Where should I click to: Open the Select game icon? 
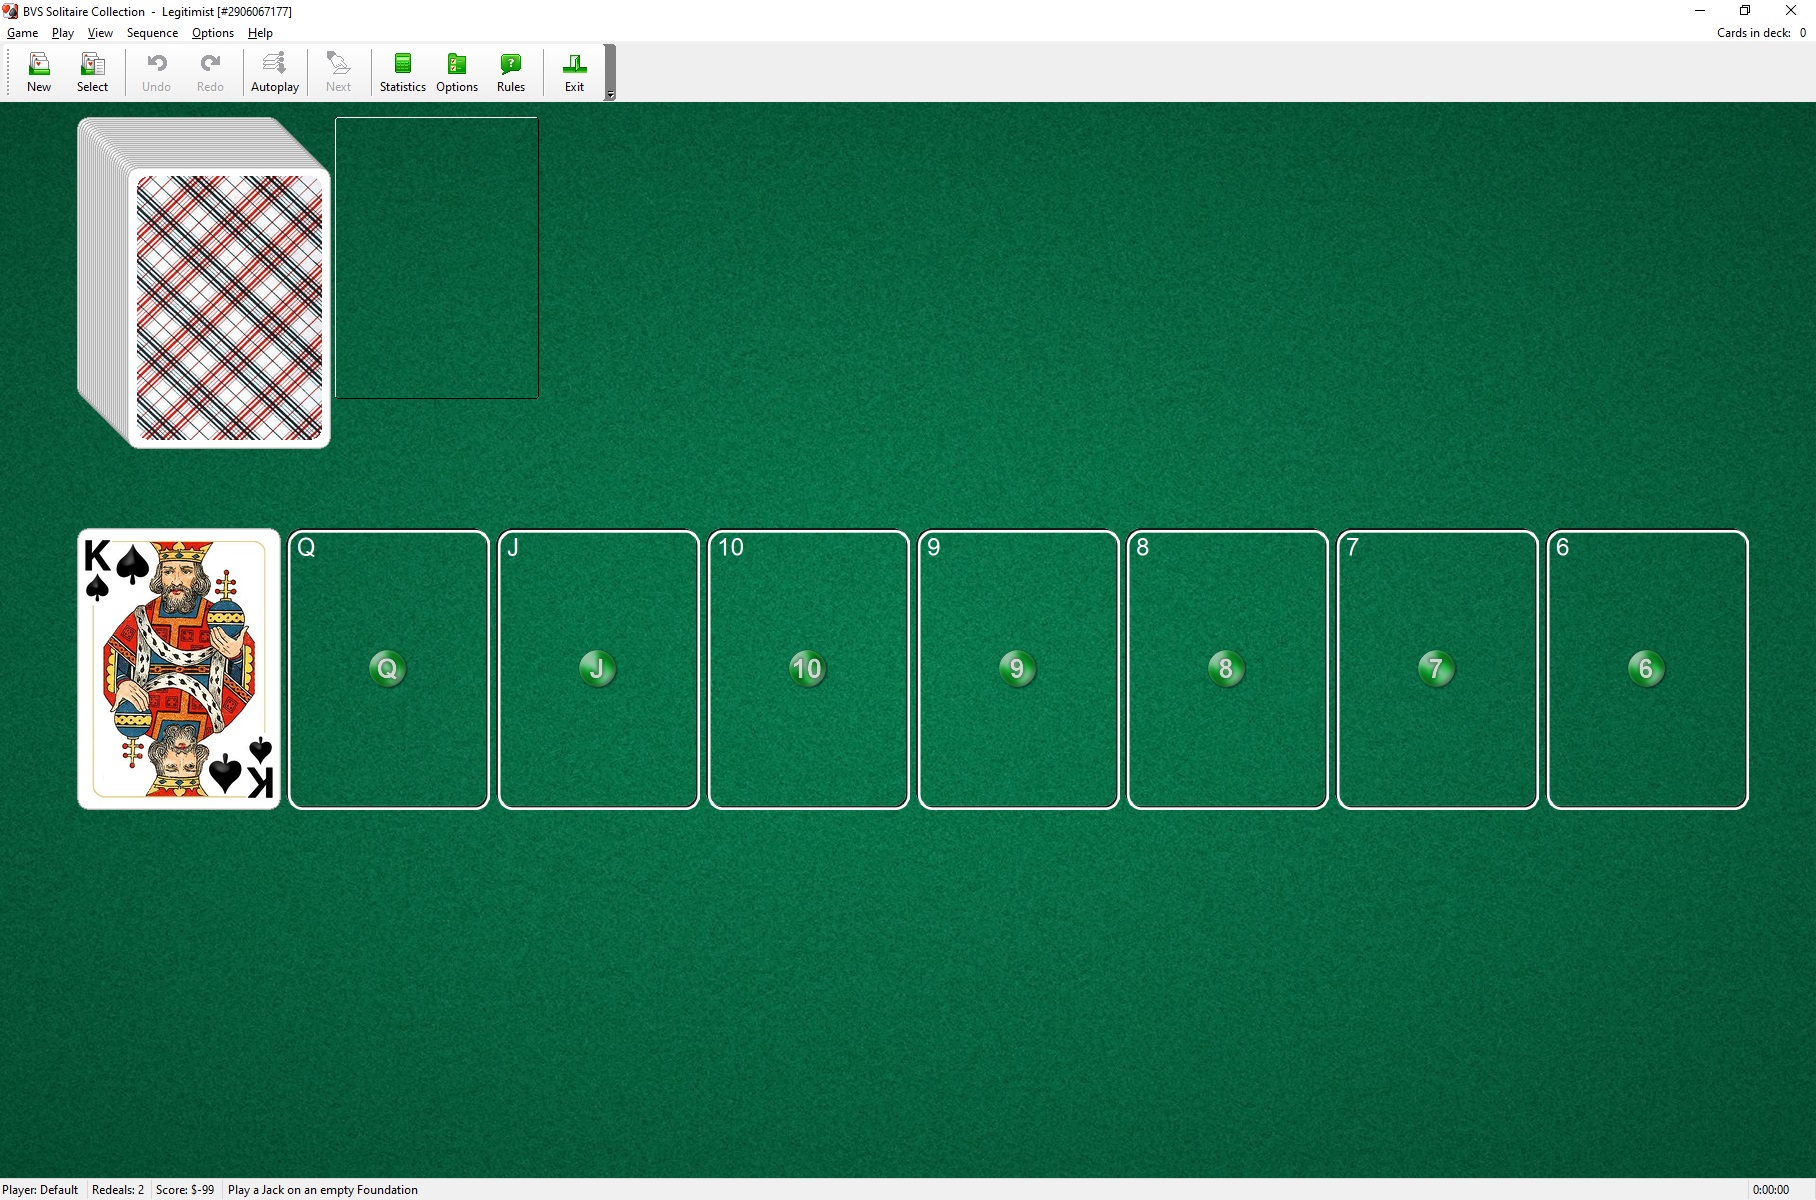click(x=92, y=72)
